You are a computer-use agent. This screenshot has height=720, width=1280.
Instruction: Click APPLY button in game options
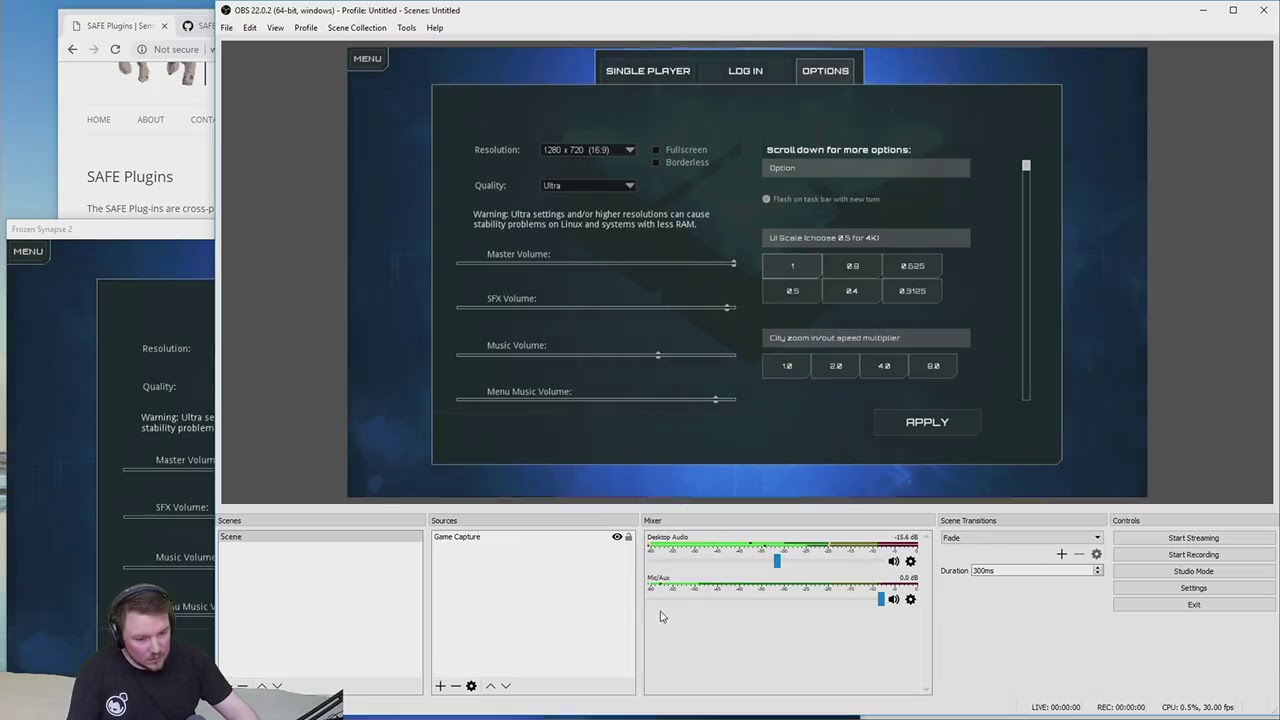[927, 422]
